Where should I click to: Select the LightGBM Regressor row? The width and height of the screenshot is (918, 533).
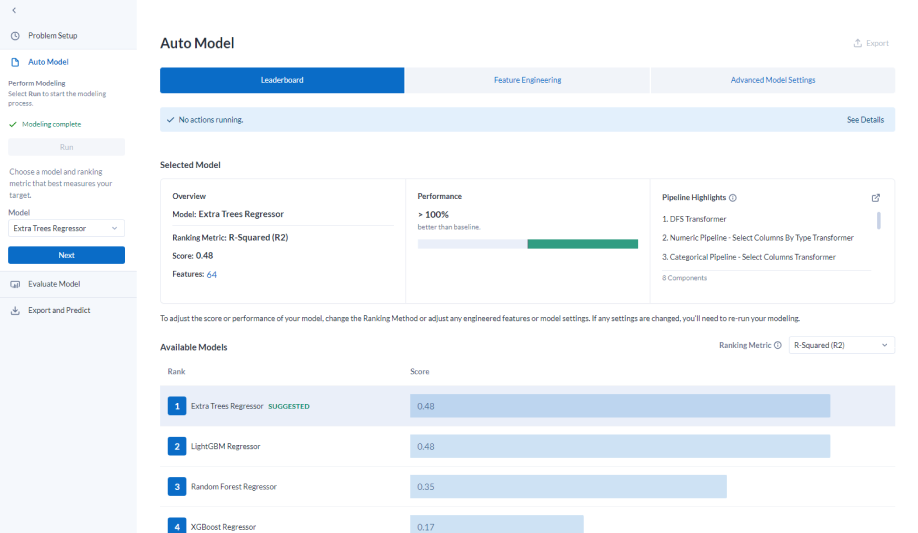pos(527,446)
